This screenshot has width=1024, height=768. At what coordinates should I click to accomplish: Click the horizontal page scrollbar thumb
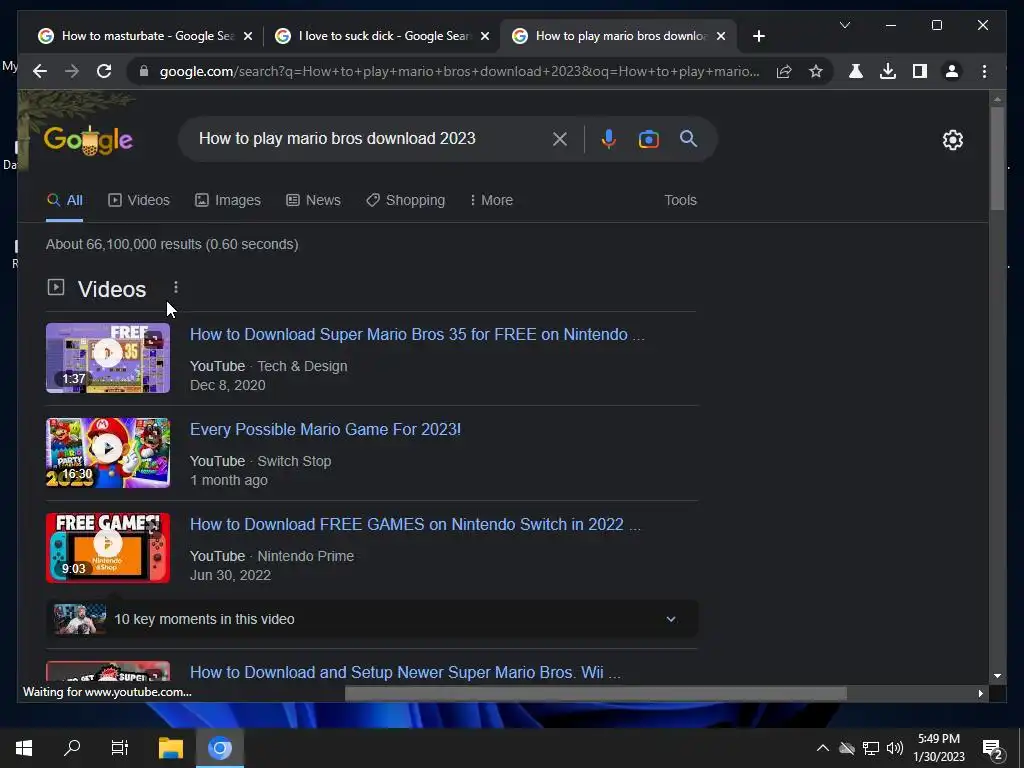596,694
